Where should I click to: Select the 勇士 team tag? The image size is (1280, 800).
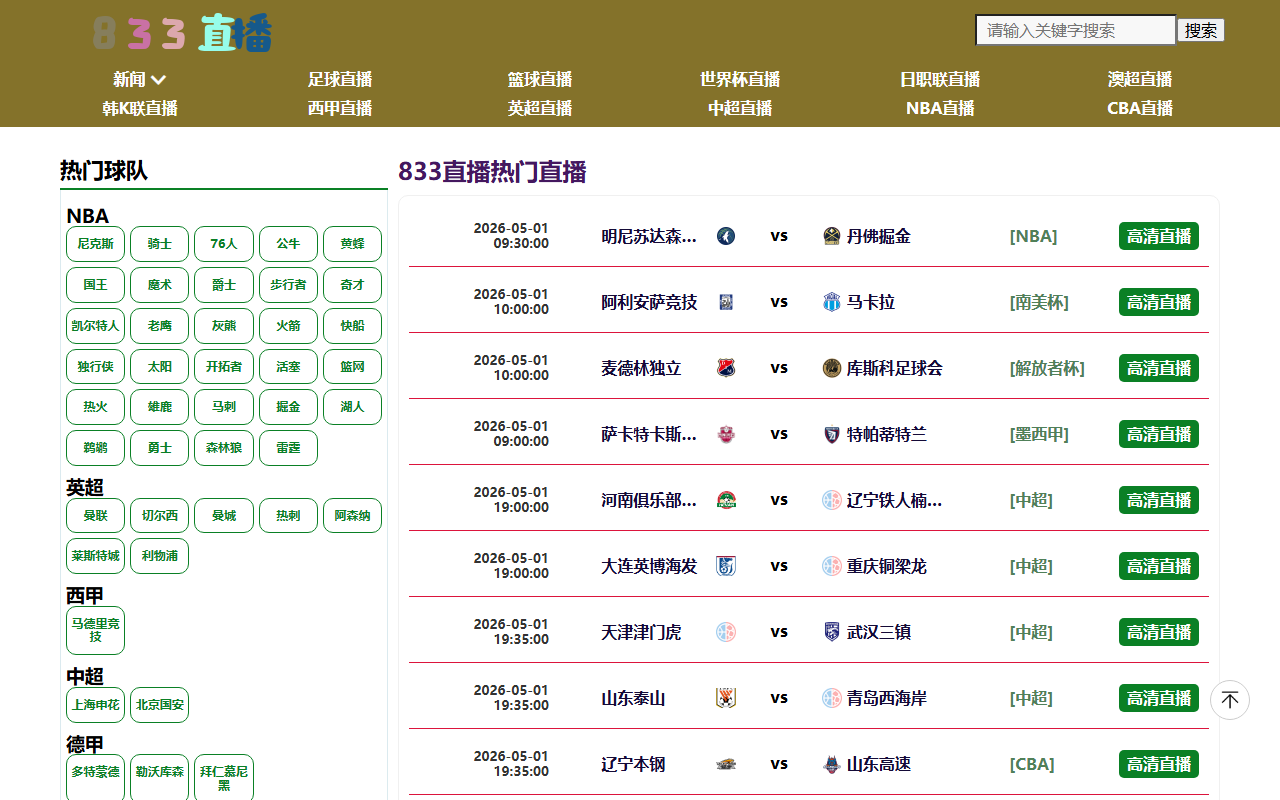coord(159,448)
